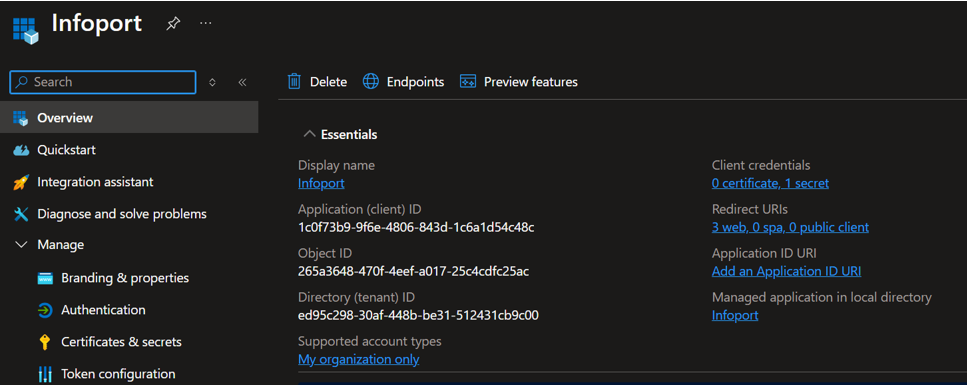
Task: Click the Delete button label
Action: 328,82
